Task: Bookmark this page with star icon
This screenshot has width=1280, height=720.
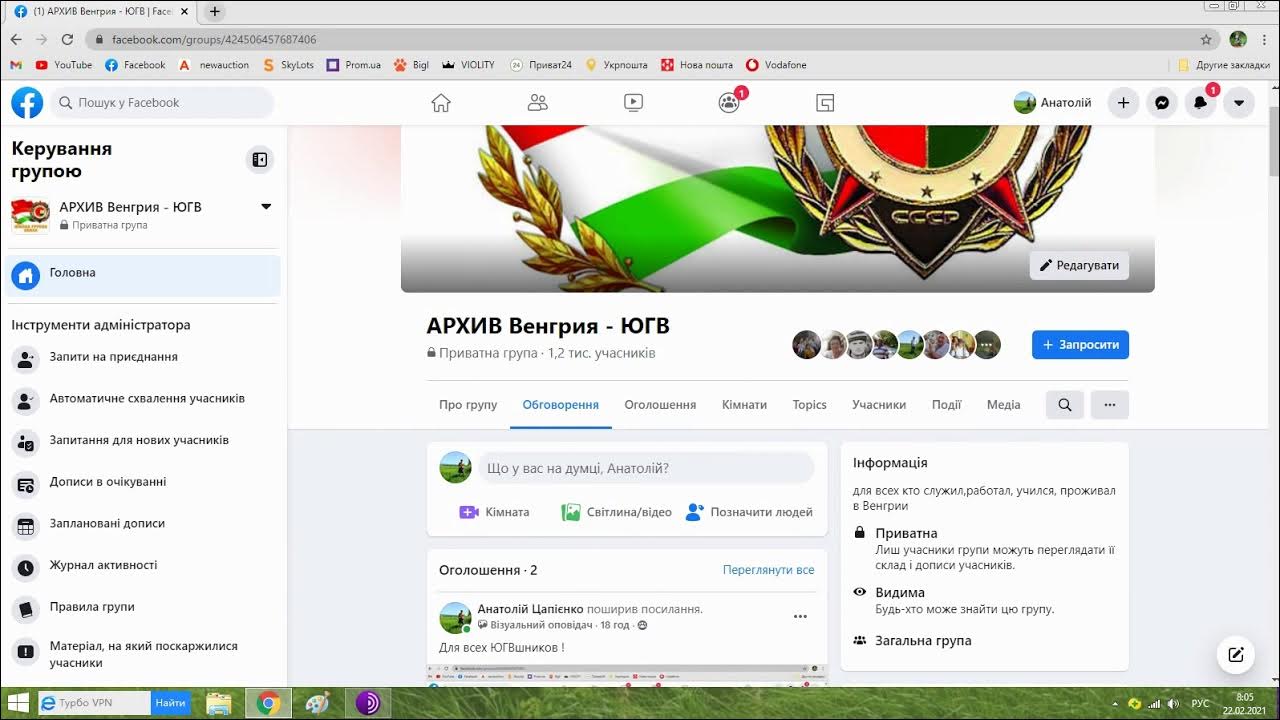Action: tap(1206, 39)
